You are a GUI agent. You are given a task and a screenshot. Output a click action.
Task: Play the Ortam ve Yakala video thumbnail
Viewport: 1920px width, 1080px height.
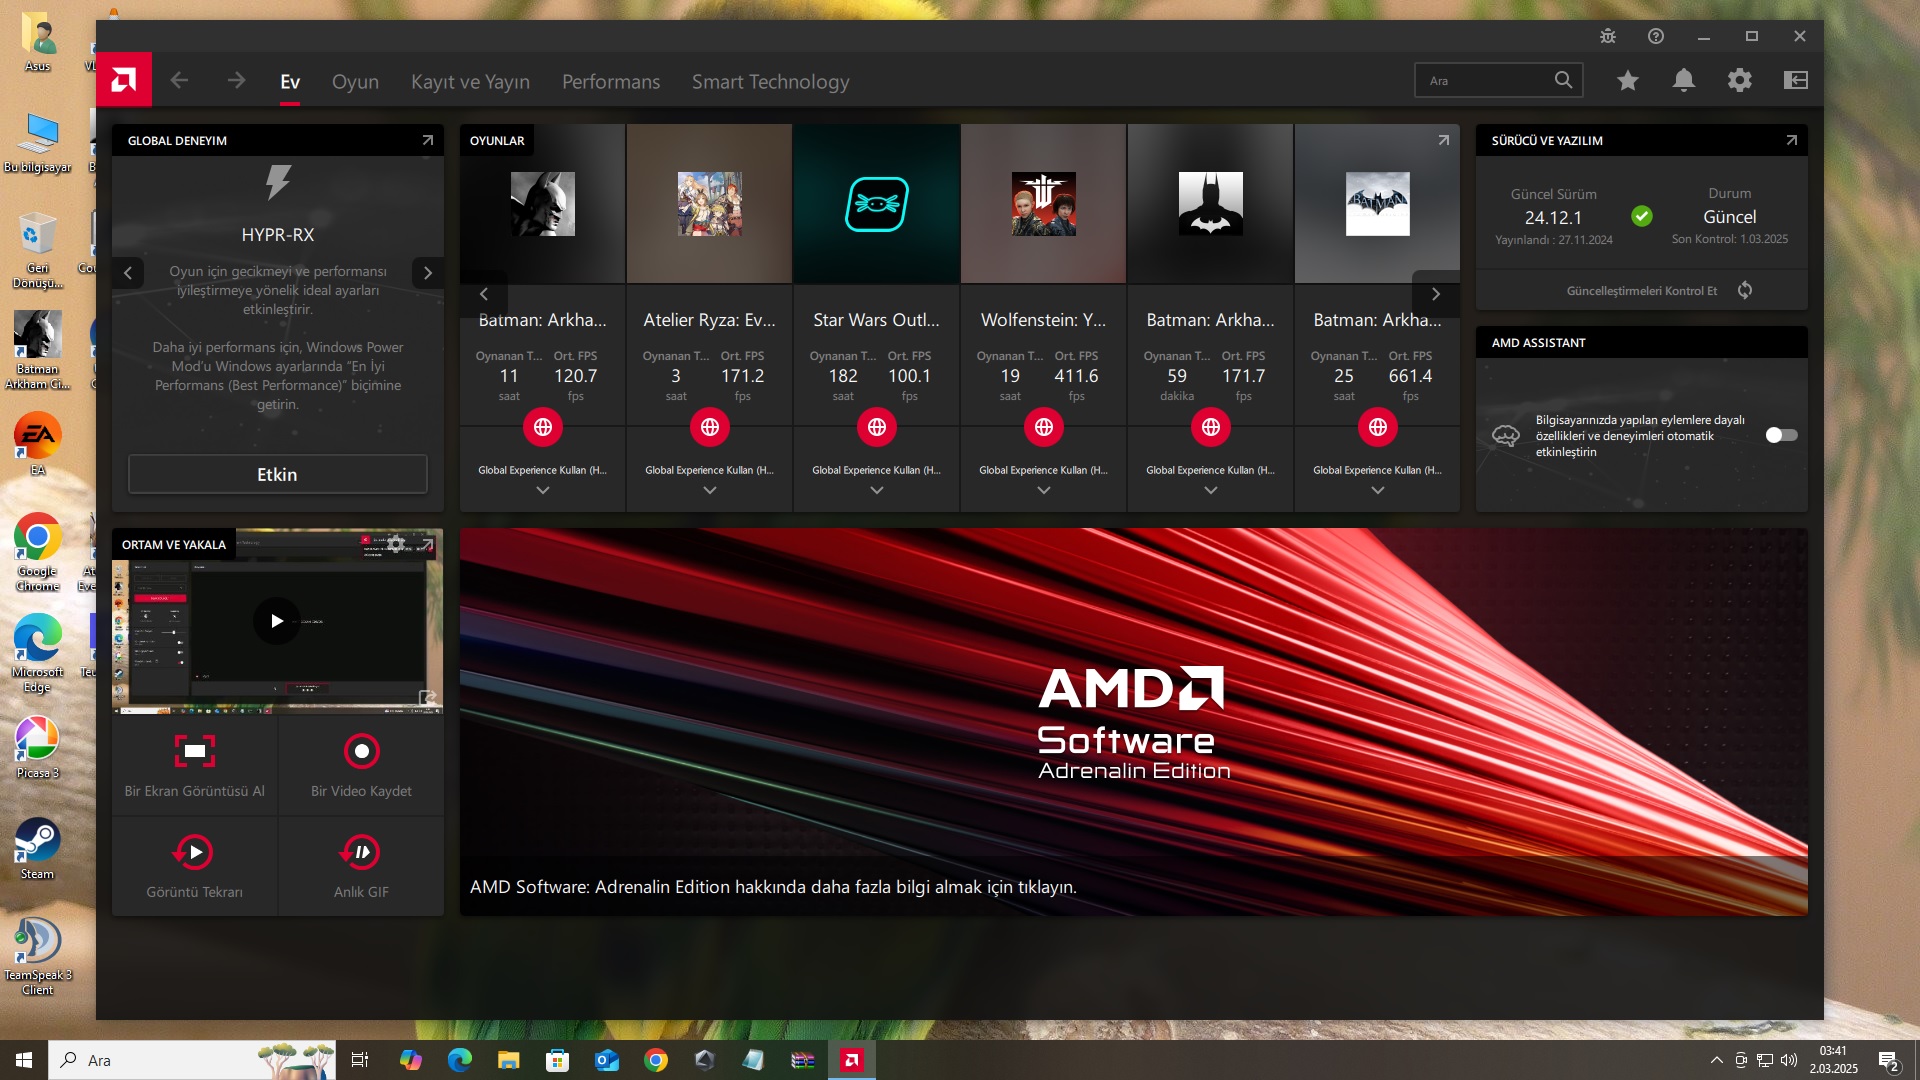pos(276,621)
